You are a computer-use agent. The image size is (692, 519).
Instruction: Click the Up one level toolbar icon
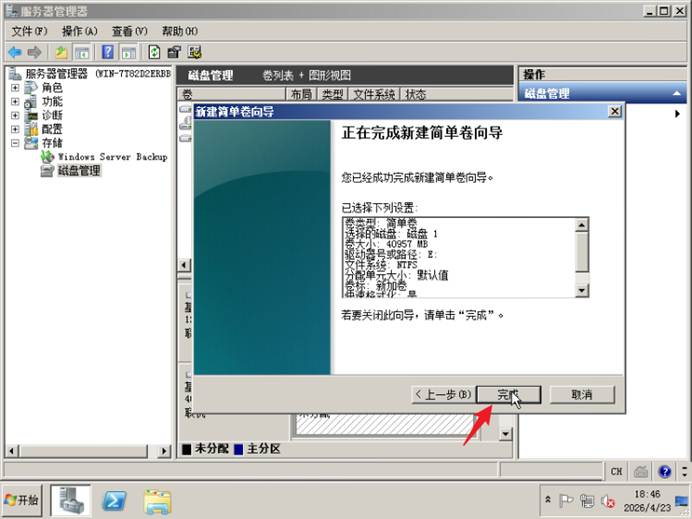[x=61, y=53]
